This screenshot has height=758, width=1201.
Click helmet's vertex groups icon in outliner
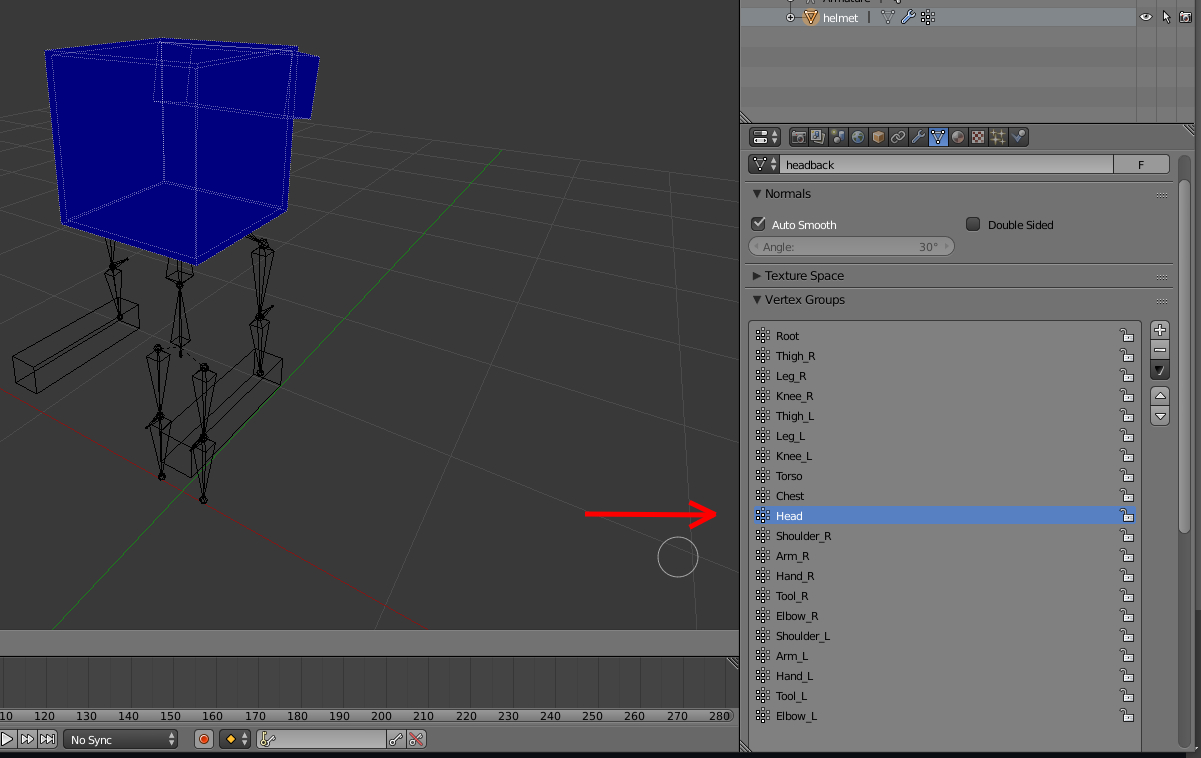(928, 17)
